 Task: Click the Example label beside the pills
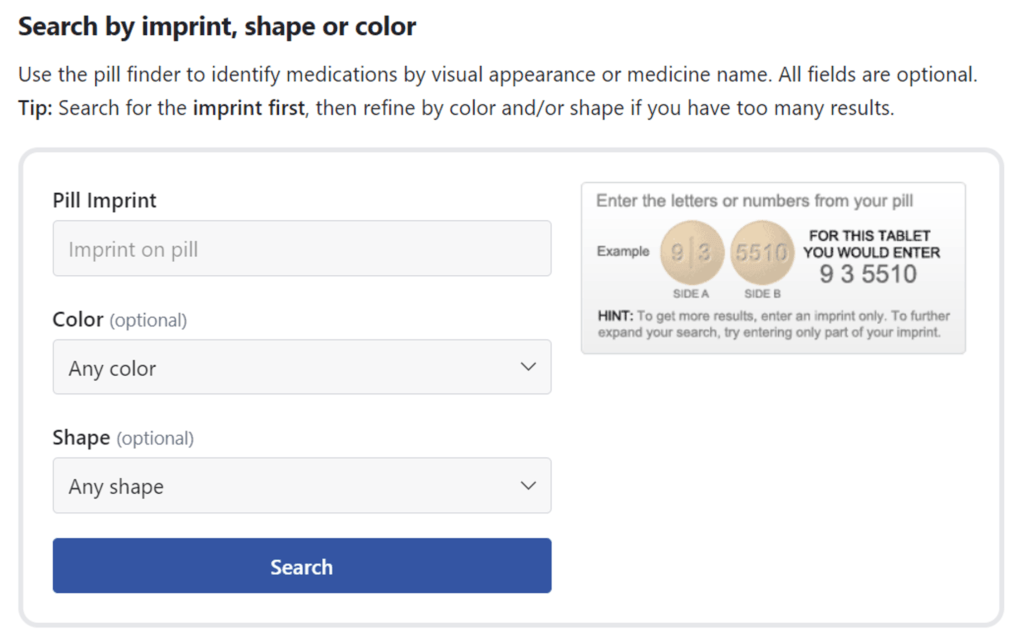tap(623, 252)
